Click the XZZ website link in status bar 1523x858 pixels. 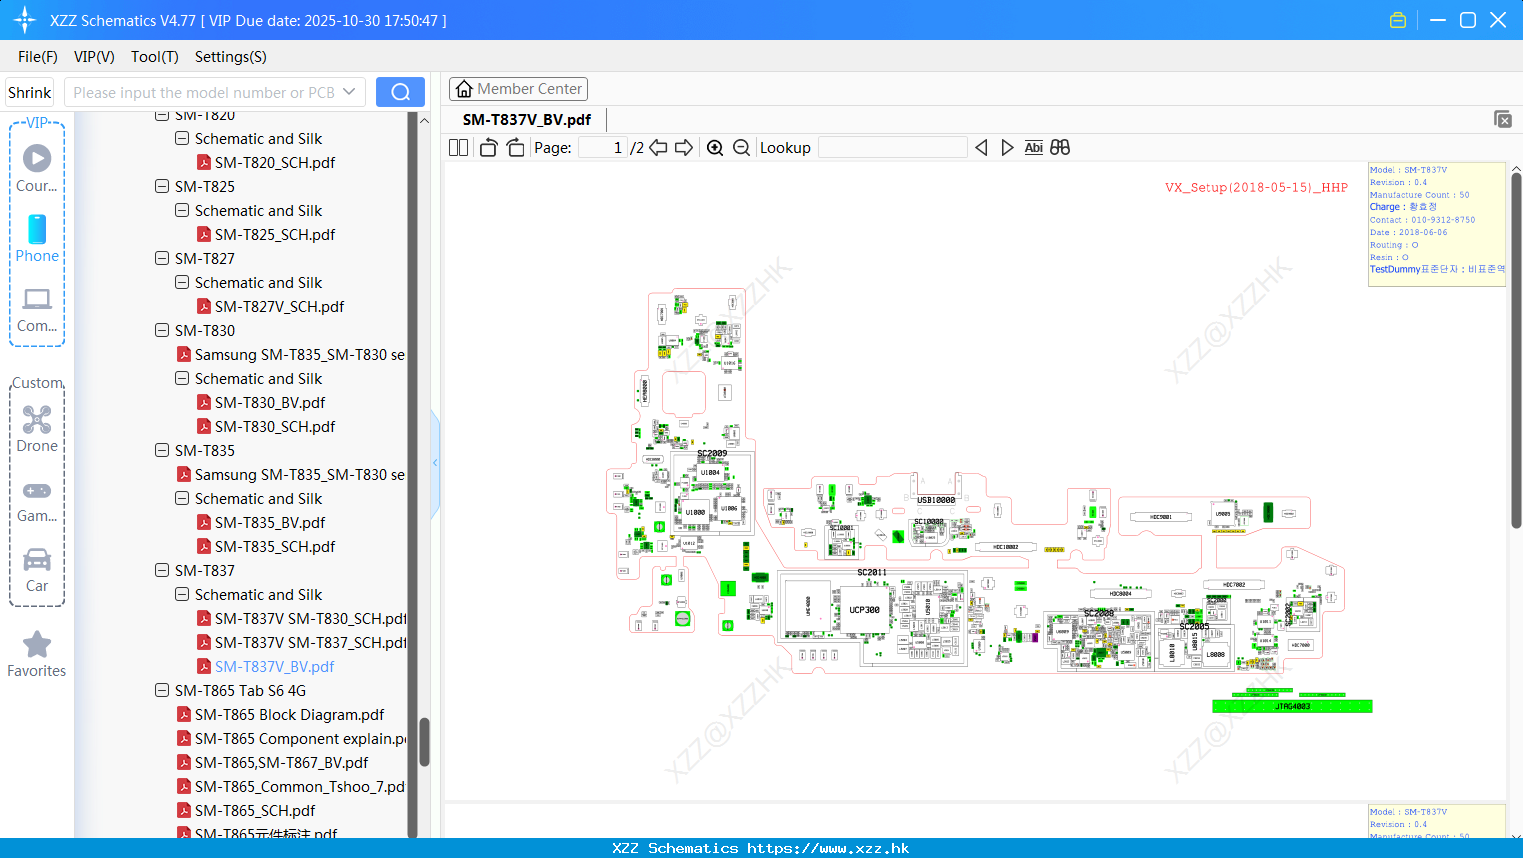(x=828, y=848)
